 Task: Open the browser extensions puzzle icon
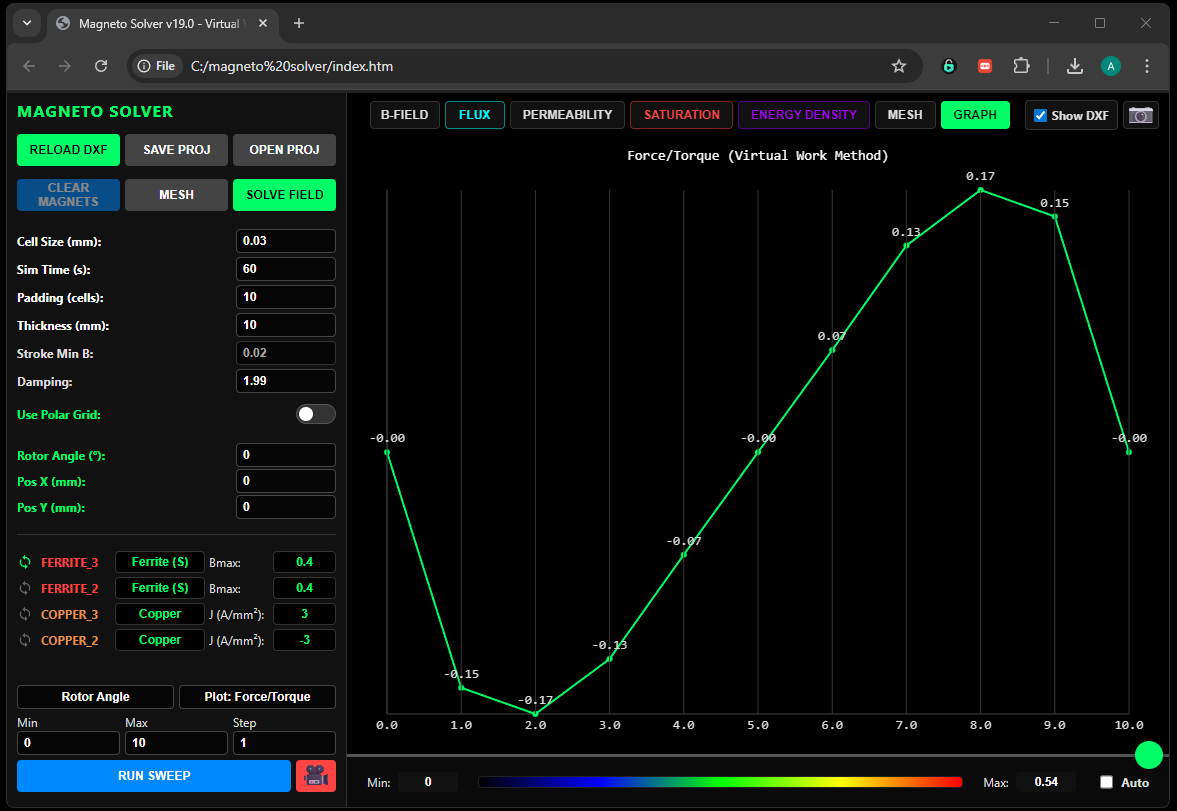tap(1020, 66)
